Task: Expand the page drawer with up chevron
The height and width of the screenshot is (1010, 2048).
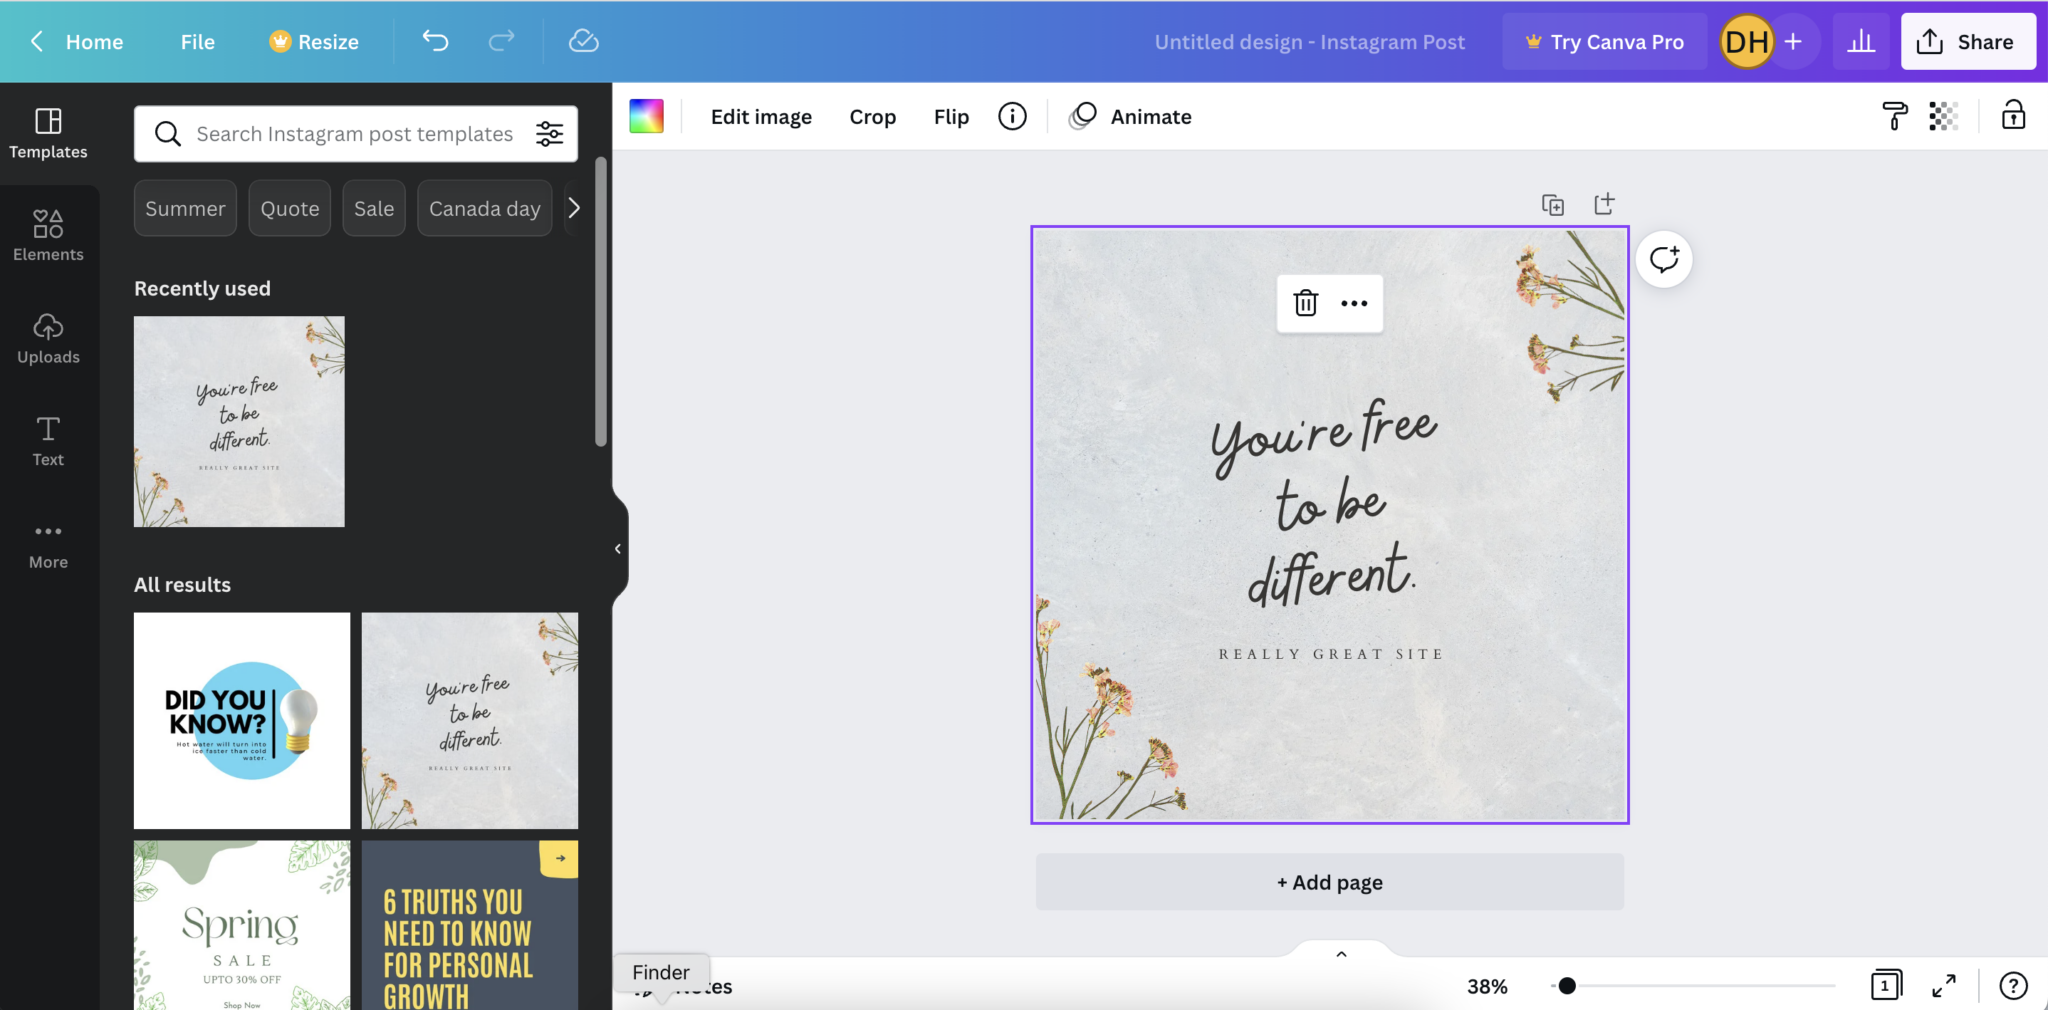Action: click(x=1341, y=954)
